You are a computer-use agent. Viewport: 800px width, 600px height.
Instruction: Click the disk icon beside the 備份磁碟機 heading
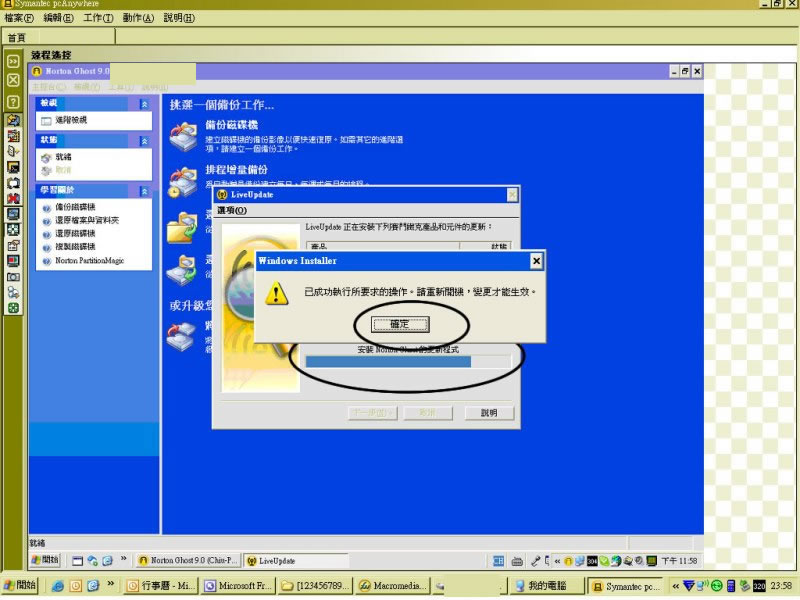183,136
